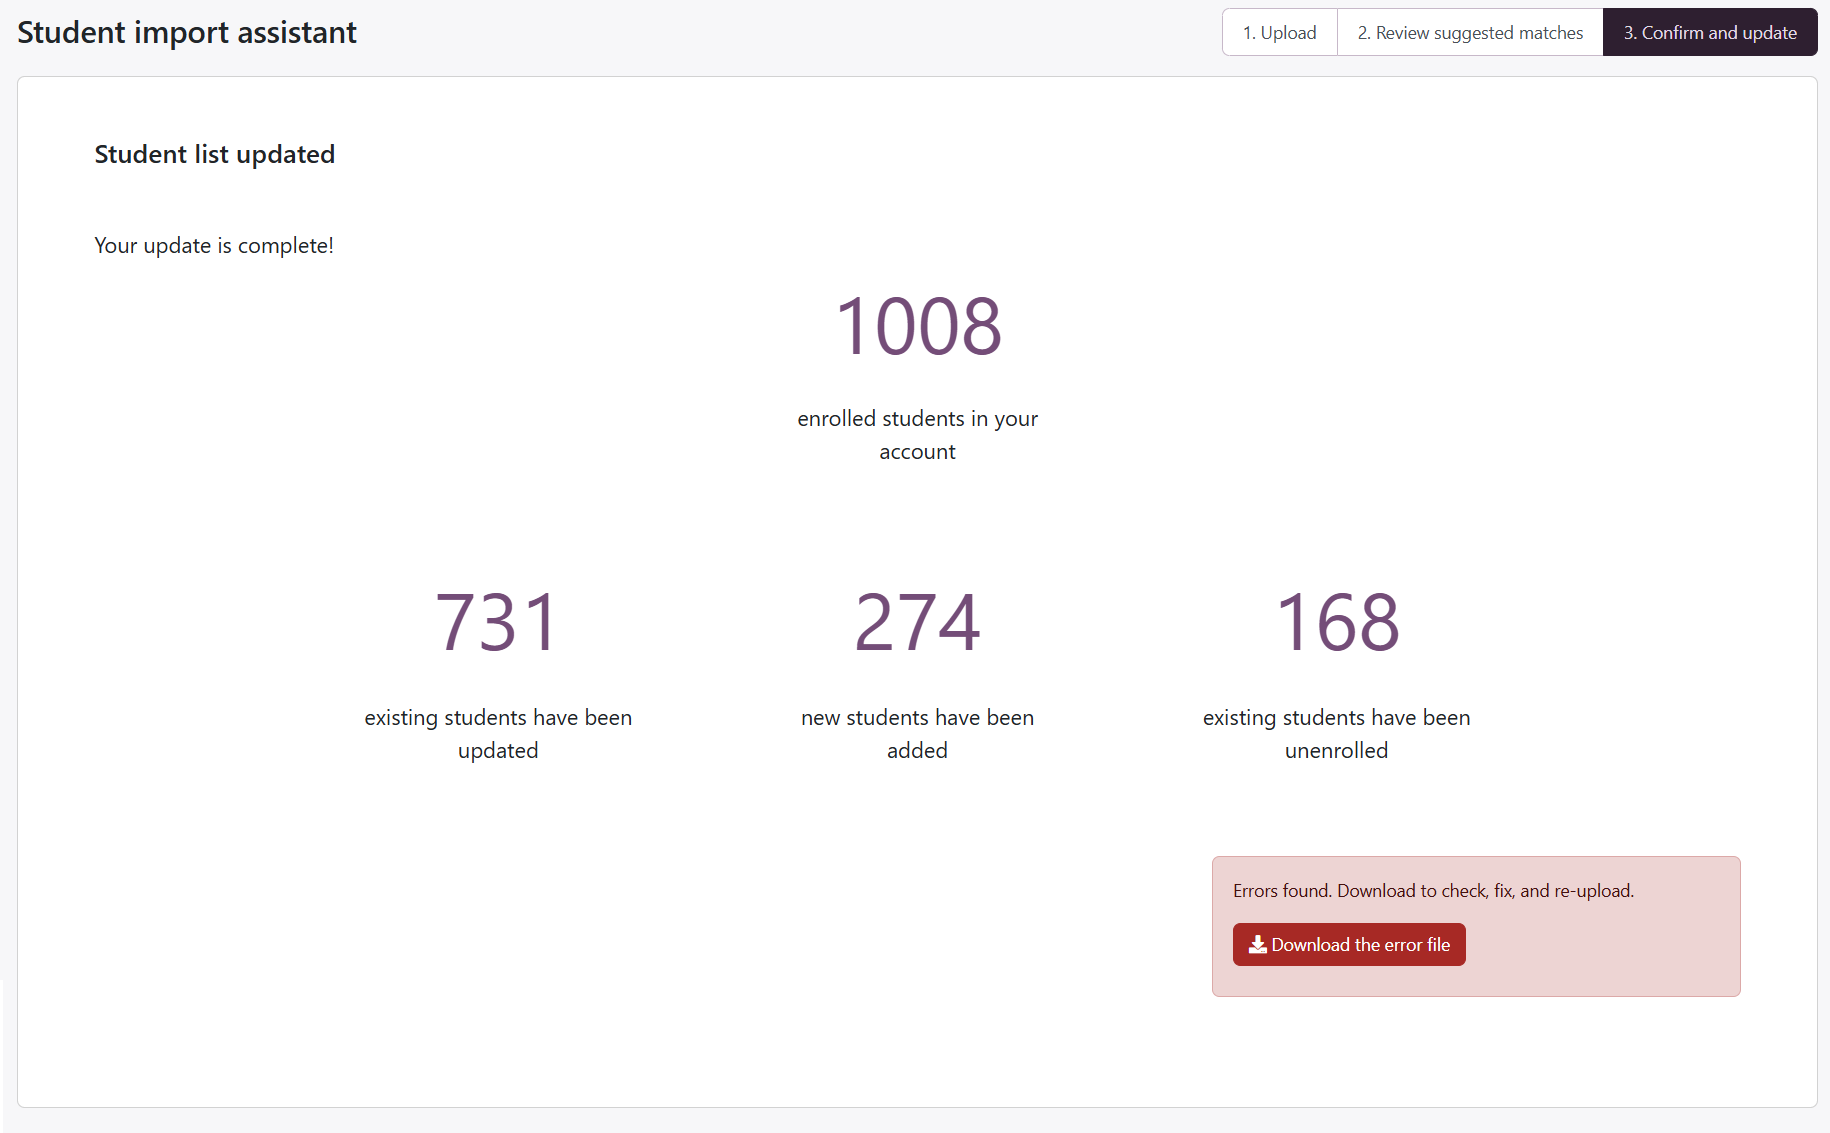Screen dimensions: 1830x1133
Task: Click the 274 new students count
Action: click(x=918, y=623)
